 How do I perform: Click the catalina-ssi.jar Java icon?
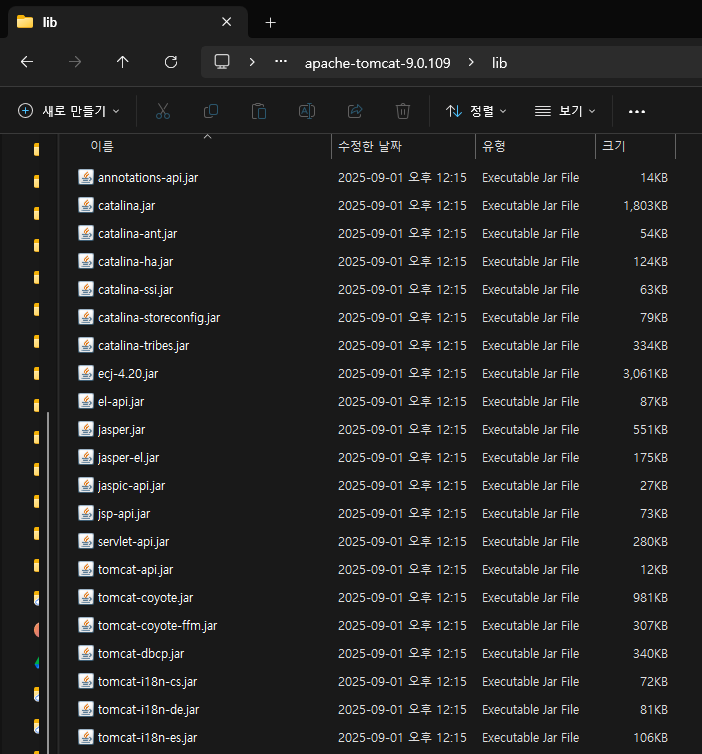86,289
